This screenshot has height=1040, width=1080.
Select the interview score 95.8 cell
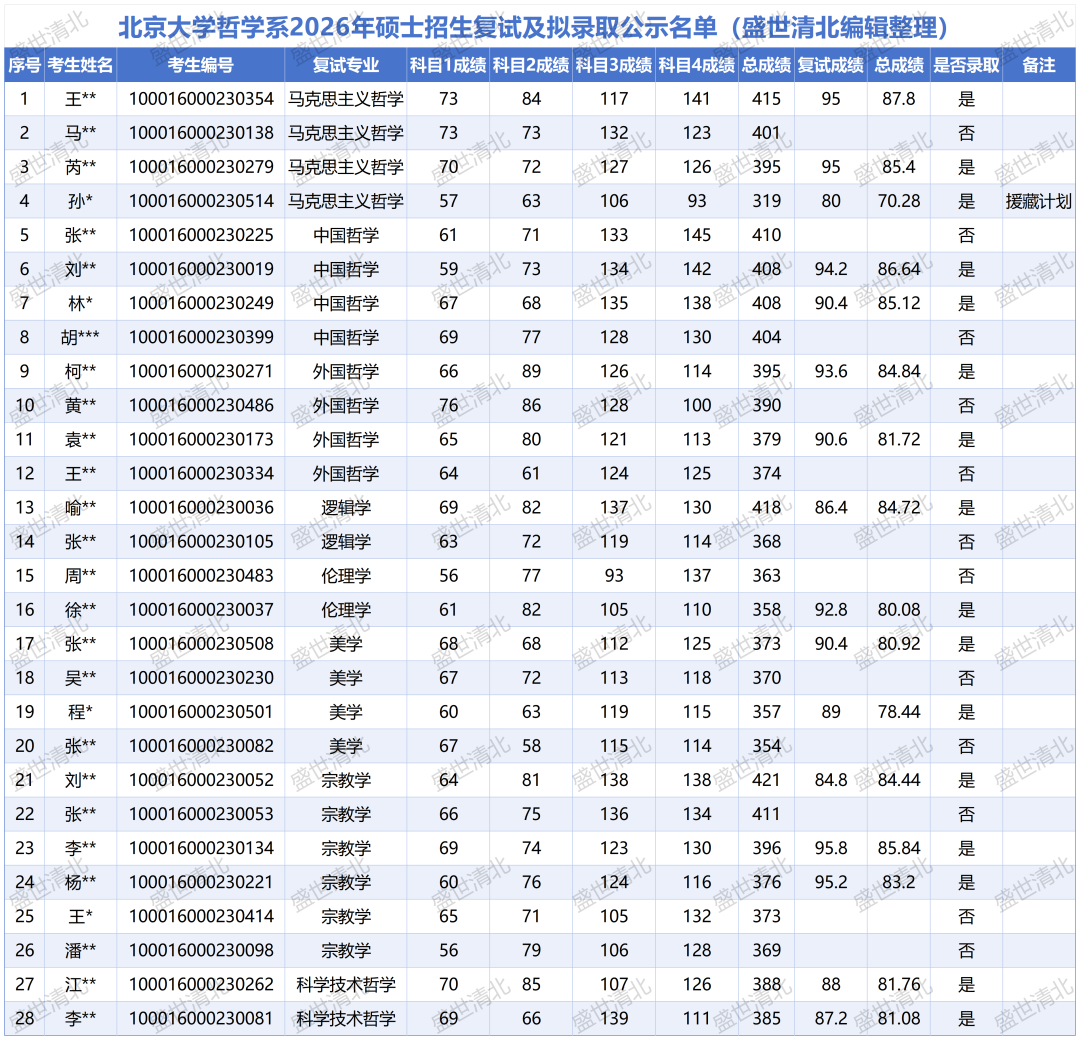[x=830, y=848]
